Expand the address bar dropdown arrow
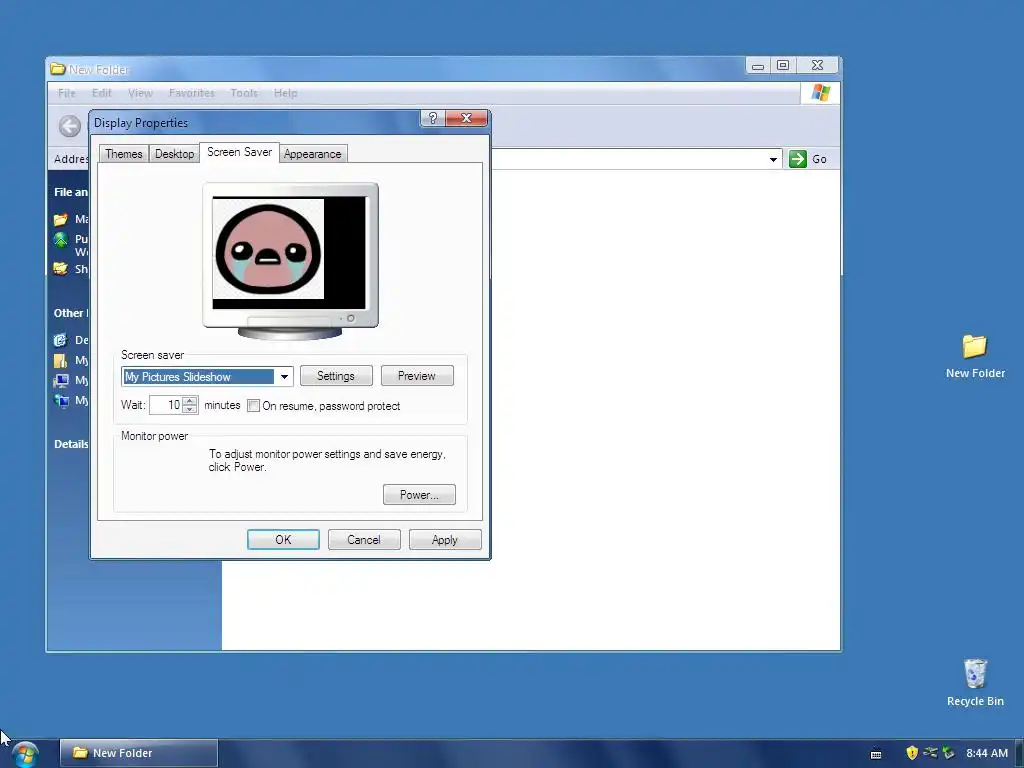The height and width of the screenshot is (768, 1024). tap(773, 159)
